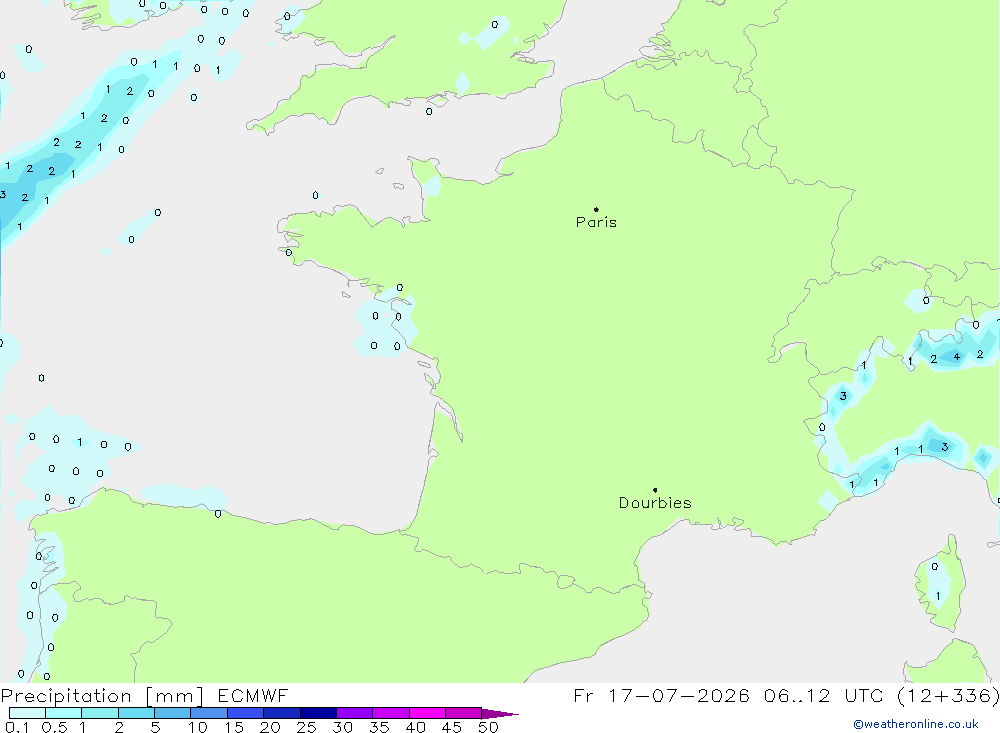Click the value 1 on Corsica

(938, 596)
